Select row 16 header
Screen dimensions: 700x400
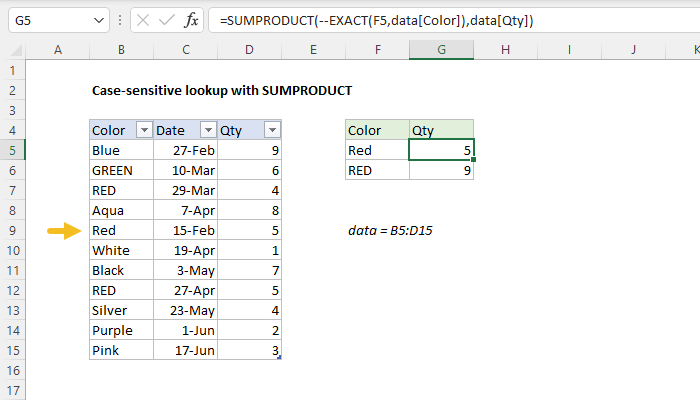coord(12,371)
